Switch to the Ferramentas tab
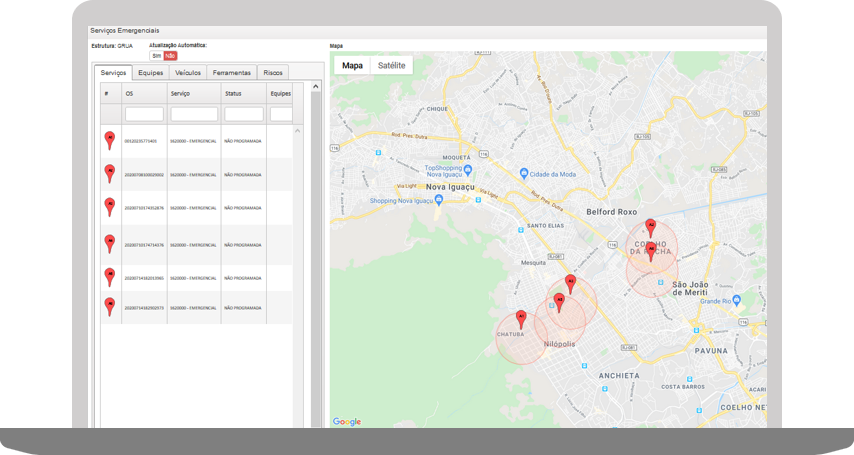This screenshot has height=455, width=854. [231, 73]
